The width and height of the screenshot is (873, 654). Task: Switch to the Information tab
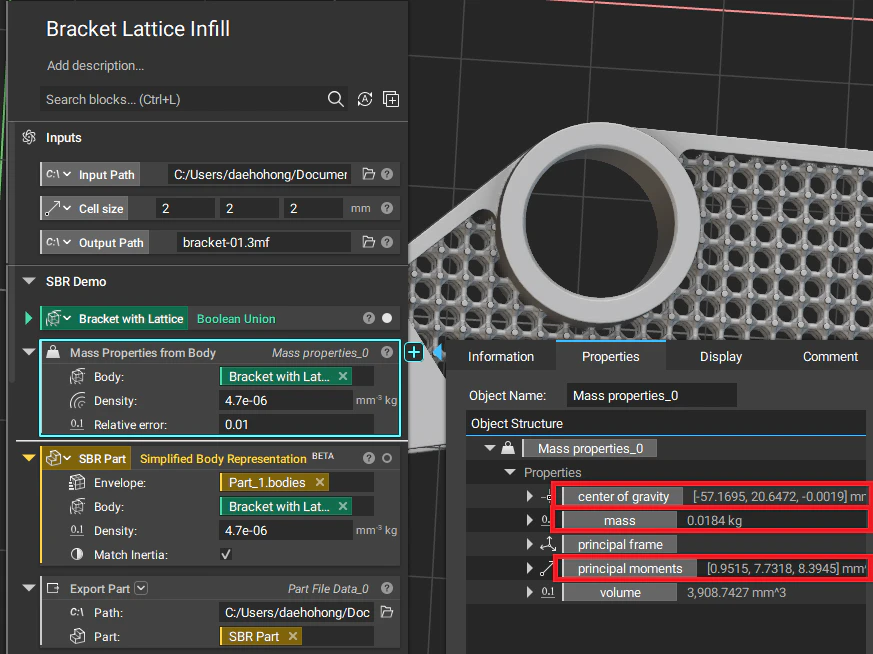coord(501,356)
